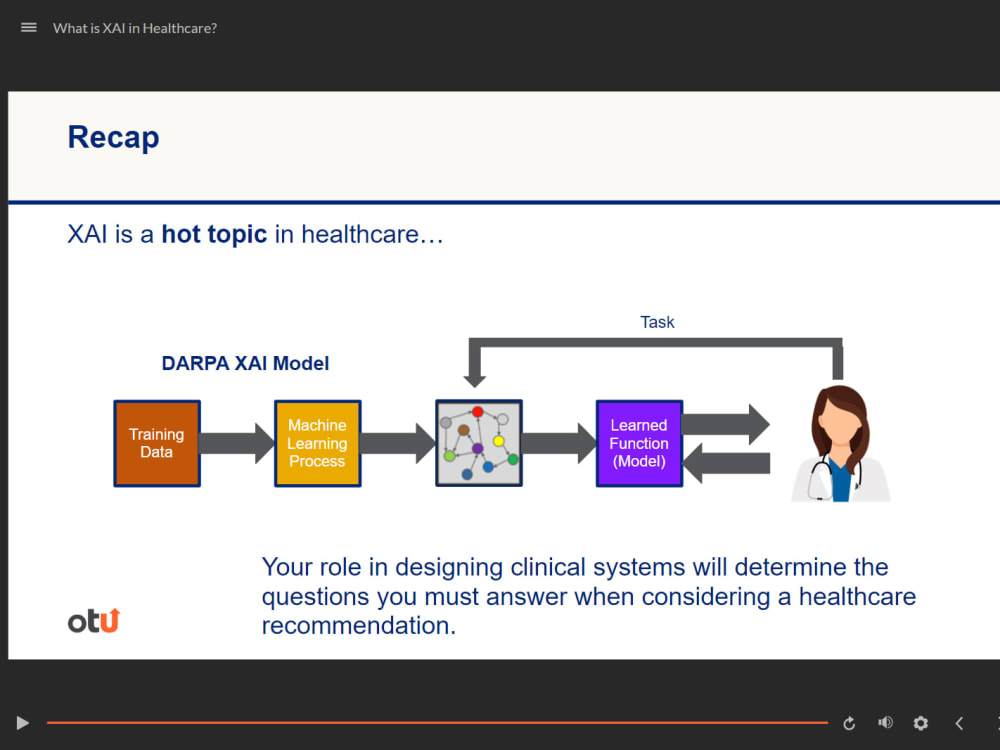Click the 'Recap' slide heading

point(114,137)
